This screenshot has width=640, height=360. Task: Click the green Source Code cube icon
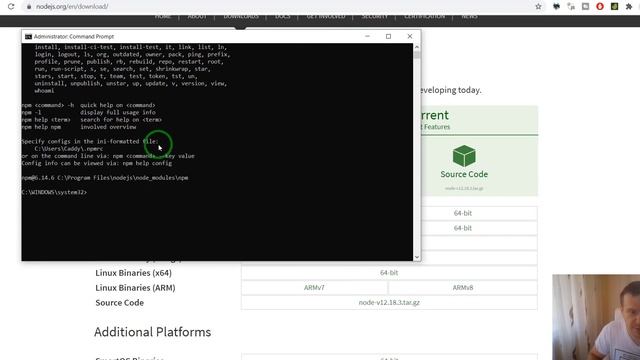tap(464, 156)
